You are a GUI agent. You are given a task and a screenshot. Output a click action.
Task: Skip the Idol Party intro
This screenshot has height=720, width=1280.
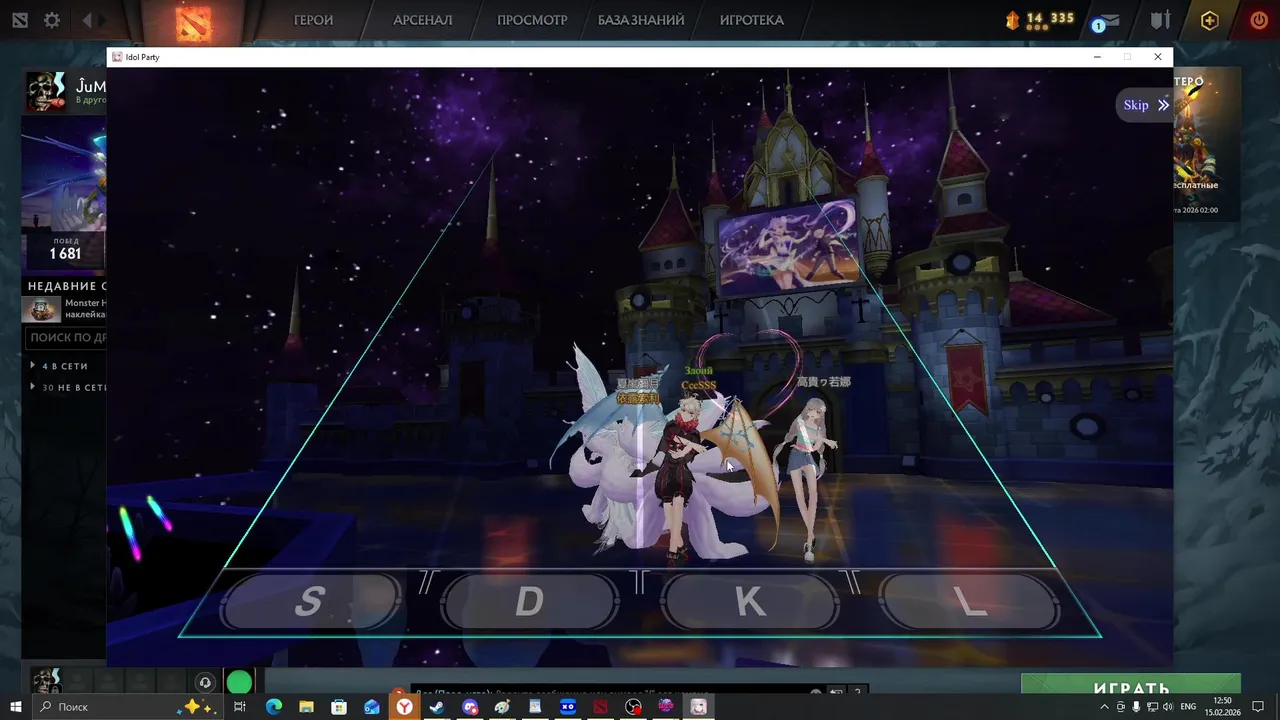(1145, 105)
